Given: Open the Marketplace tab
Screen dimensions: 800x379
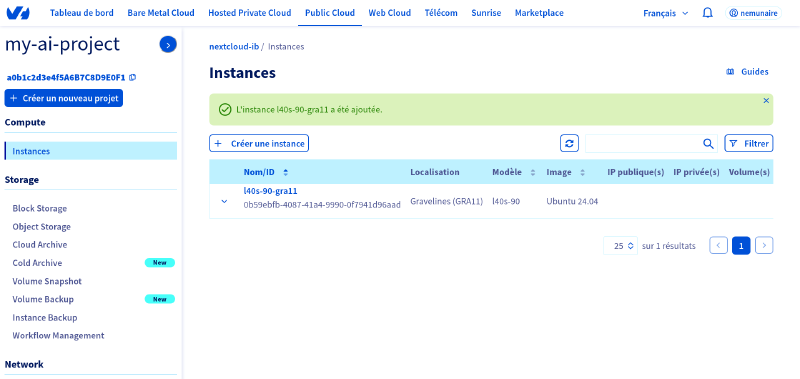Looking at the screenshot, I should point(539,13).
